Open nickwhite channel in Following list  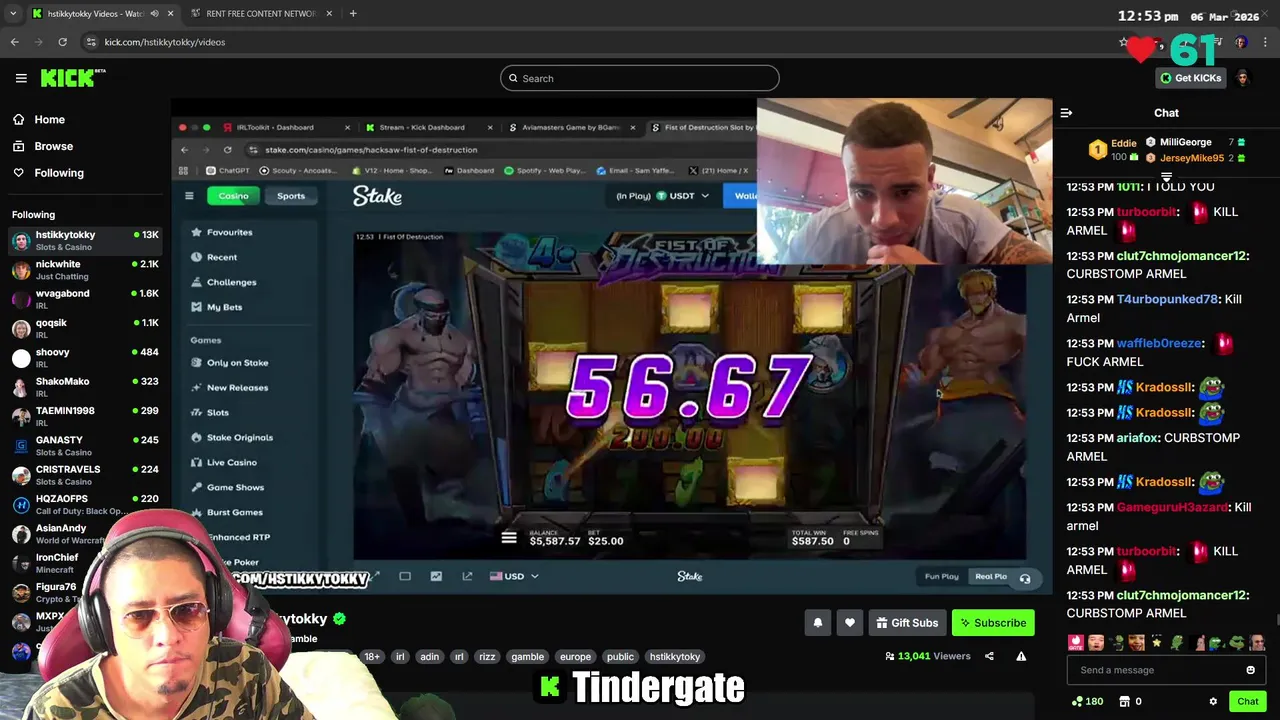click(86, 270)
